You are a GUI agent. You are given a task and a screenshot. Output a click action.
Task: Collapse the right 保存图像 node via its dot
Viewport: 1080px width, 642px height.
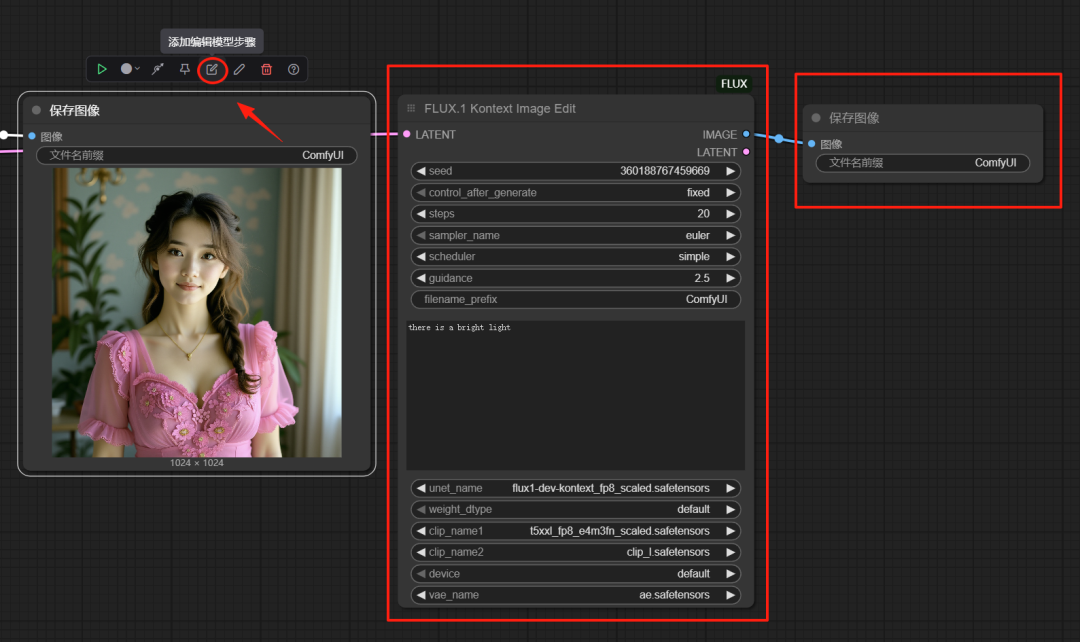[816, 118]
